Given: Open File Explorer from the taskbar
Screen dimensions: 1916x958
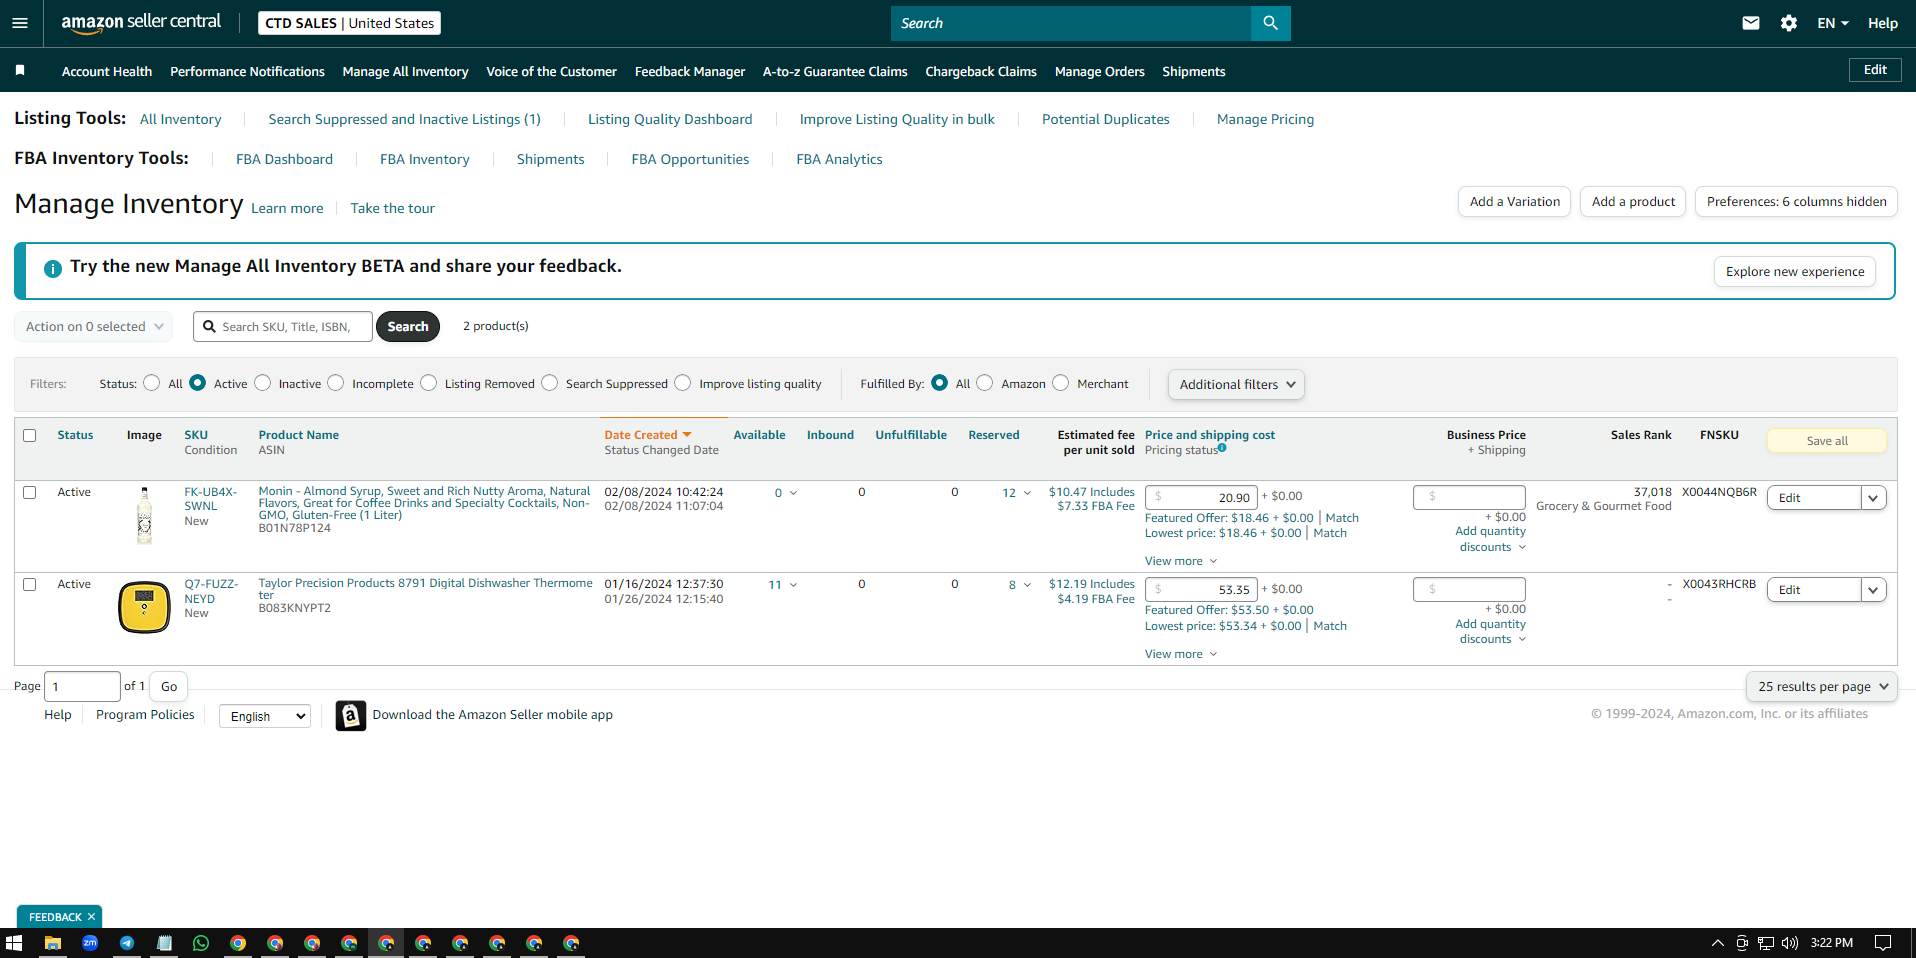Looking at the screenshot, I should 53,943.
